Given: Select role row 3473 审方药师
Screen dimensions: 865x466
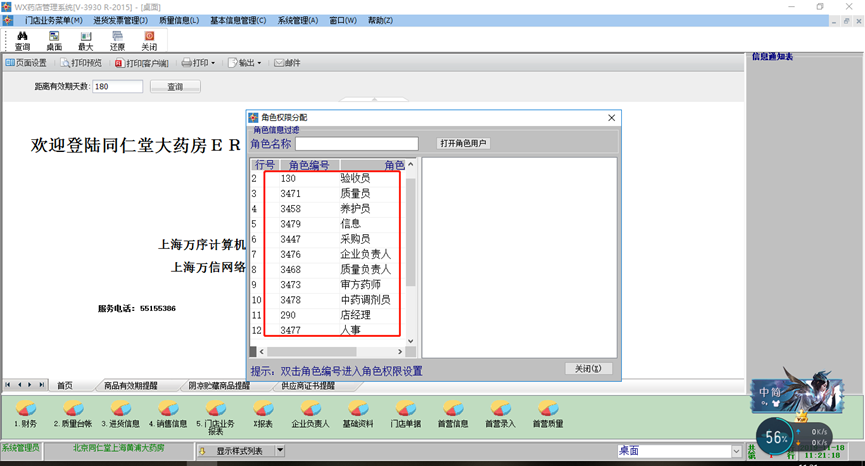Looking at the screenshot, I should (328, 285).
